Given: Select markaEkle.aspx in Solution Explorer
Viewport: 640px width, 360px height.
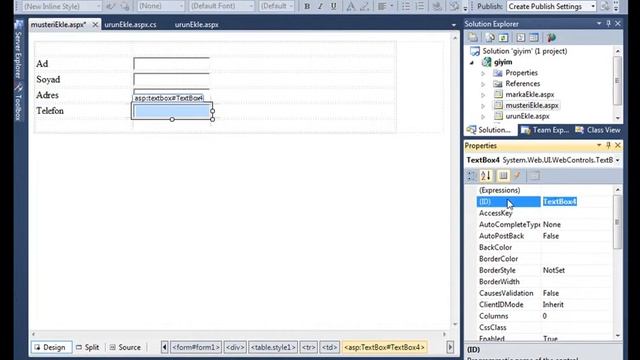Looking at the screenshot, I should [529, 95].
